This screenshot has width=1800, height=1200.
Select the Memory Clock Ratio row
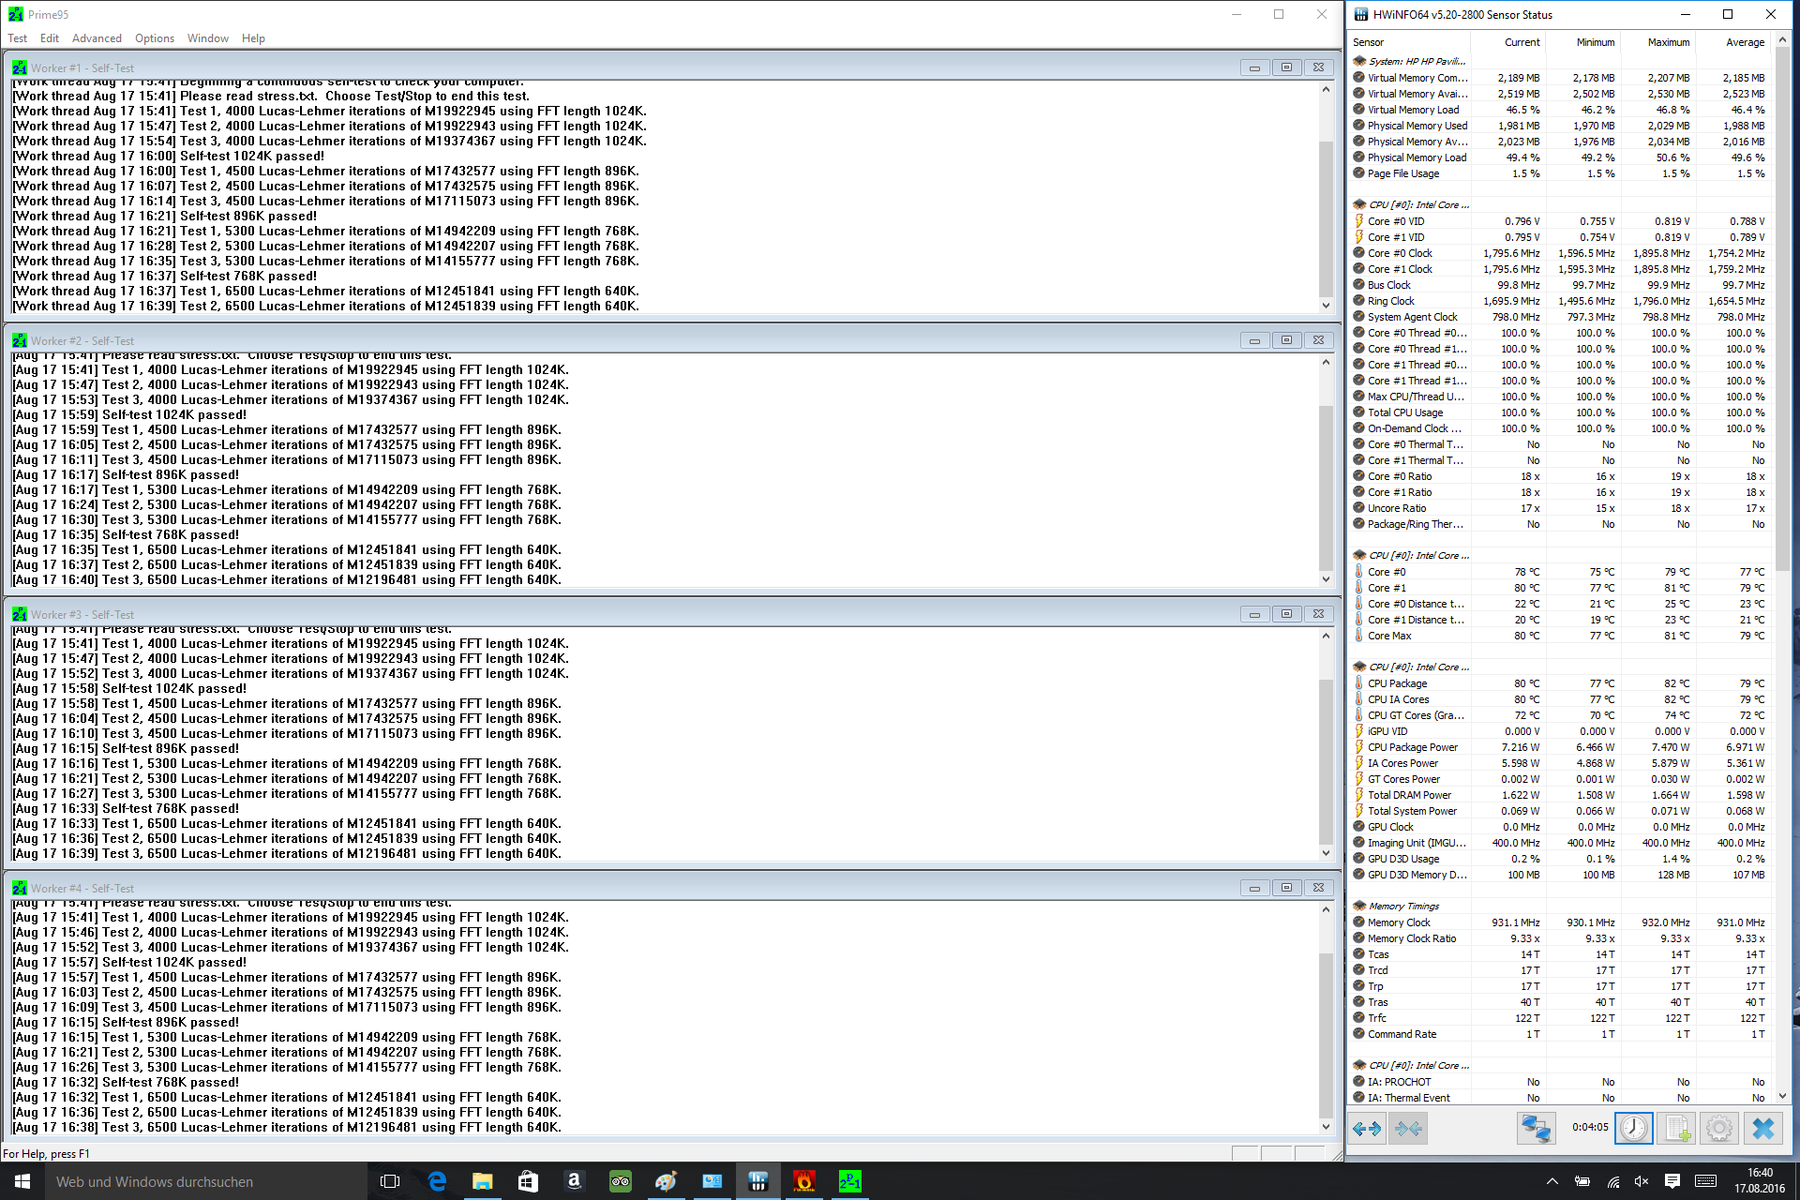point(1560,938)
